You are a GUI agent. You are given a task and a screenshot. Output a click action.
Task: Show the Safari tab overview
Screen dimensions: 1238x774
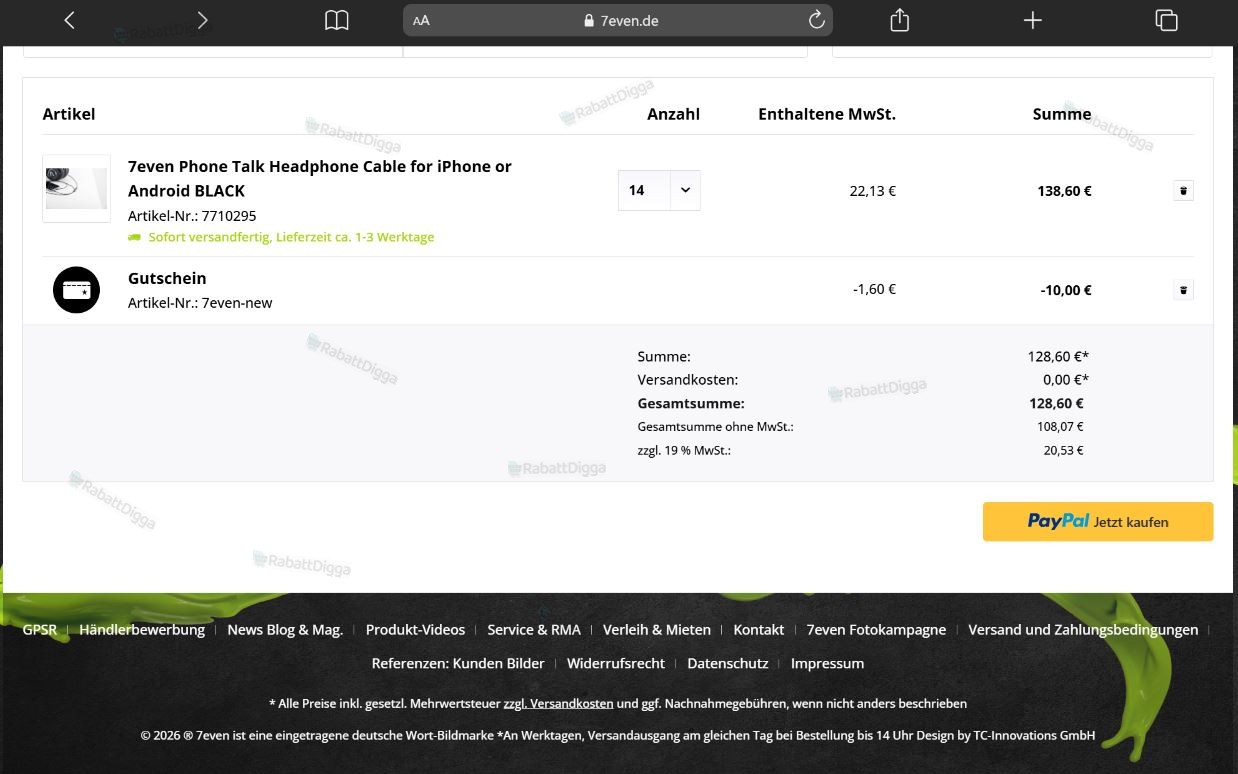(x=1166, y=20)
